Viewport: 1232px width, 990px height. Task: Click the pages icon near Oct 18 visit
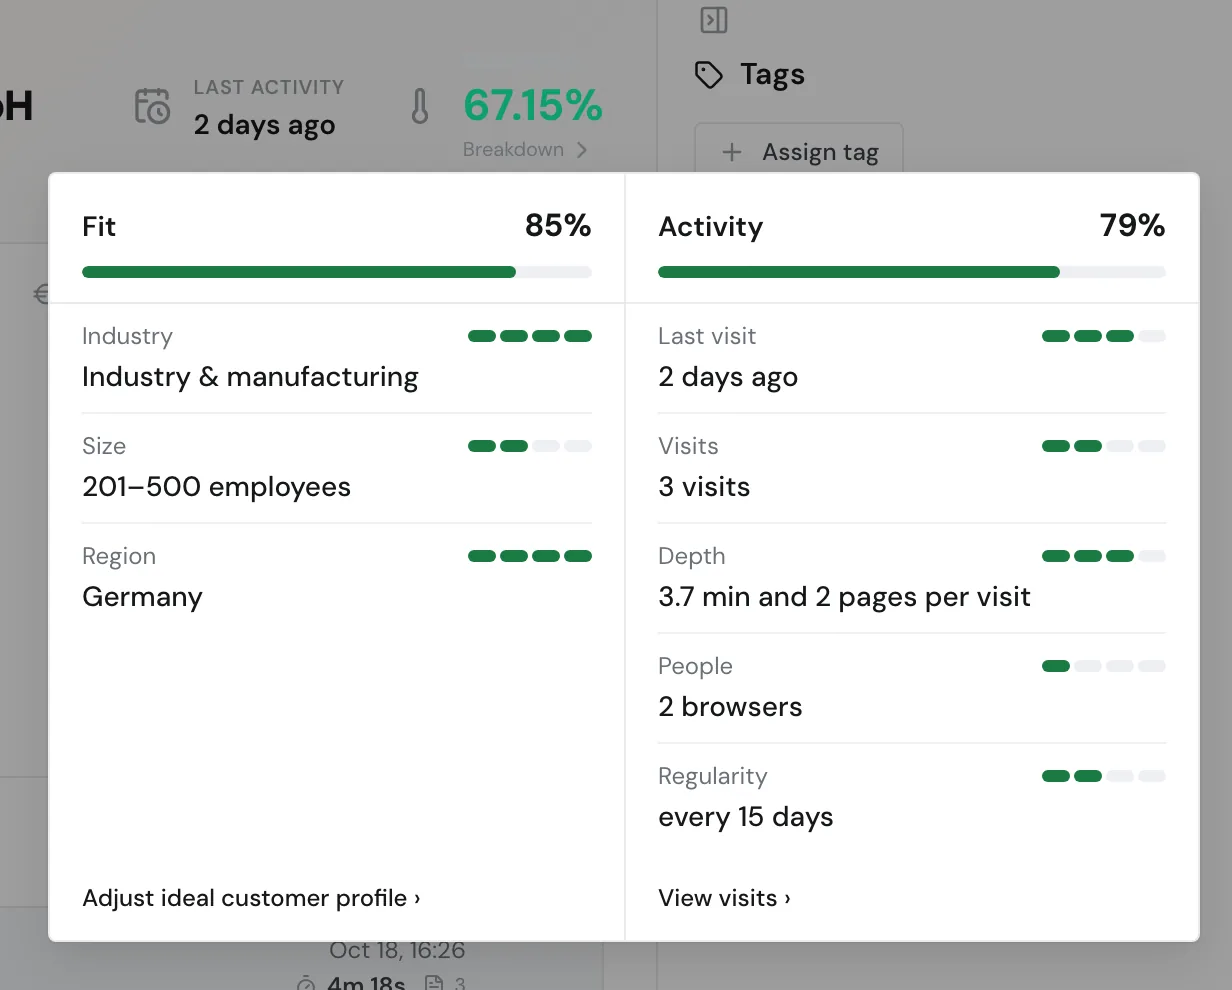pos(434,983)
